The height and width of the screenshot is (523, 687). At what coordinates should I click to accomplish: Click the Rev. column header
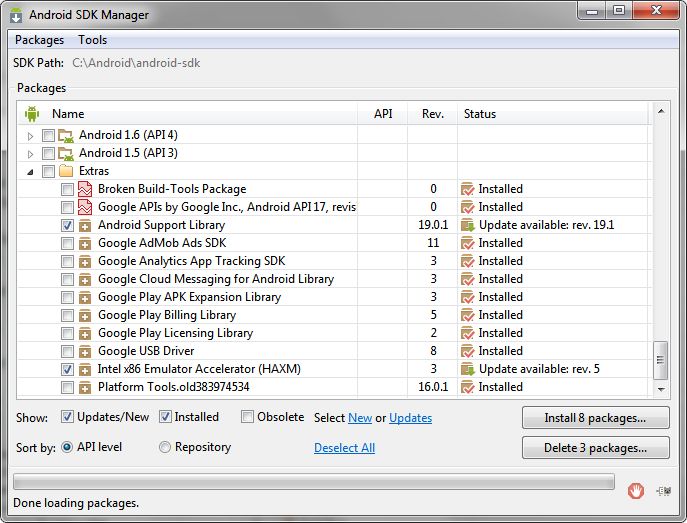click(432, 114)
